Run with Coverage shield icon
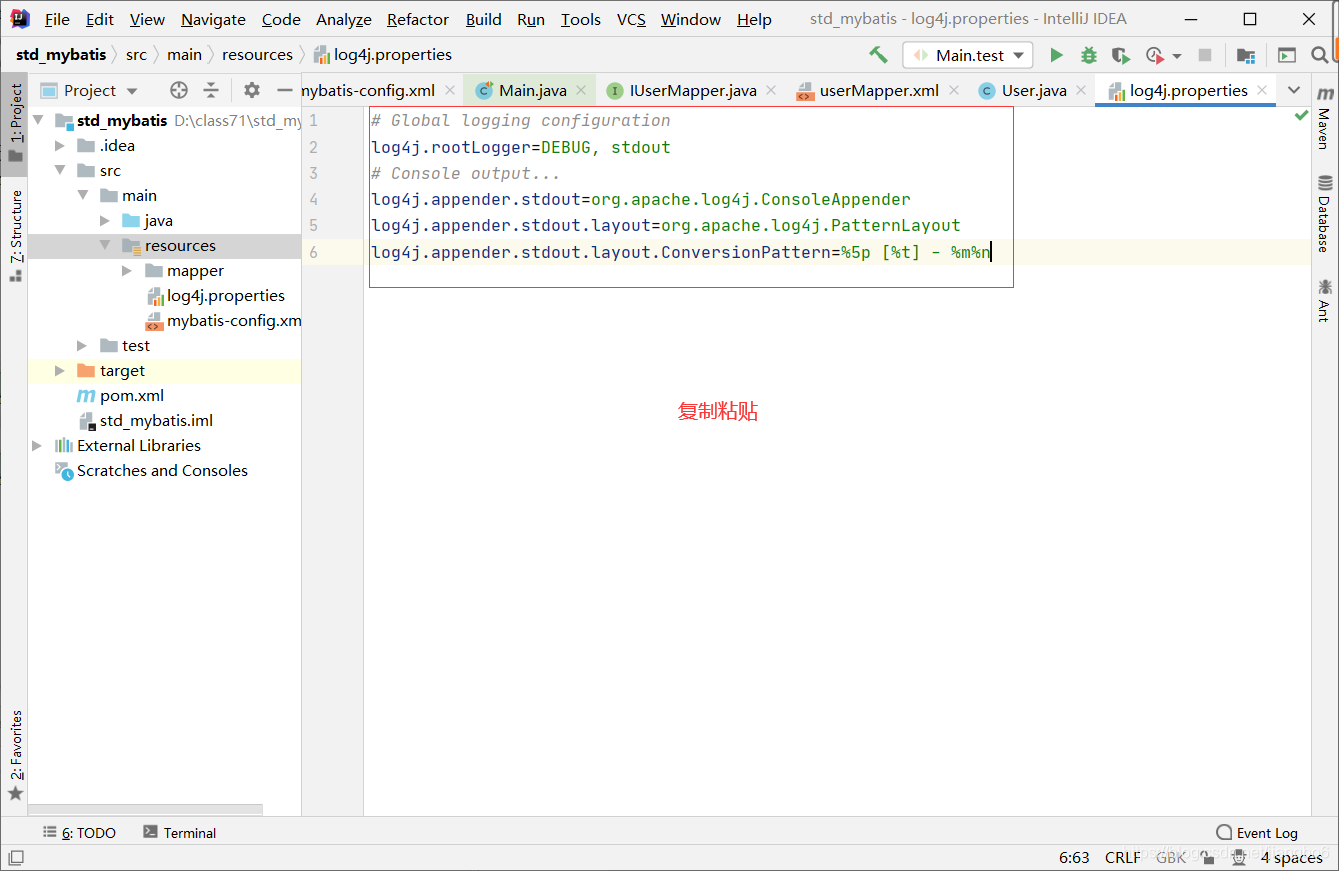 [1121, 55]
